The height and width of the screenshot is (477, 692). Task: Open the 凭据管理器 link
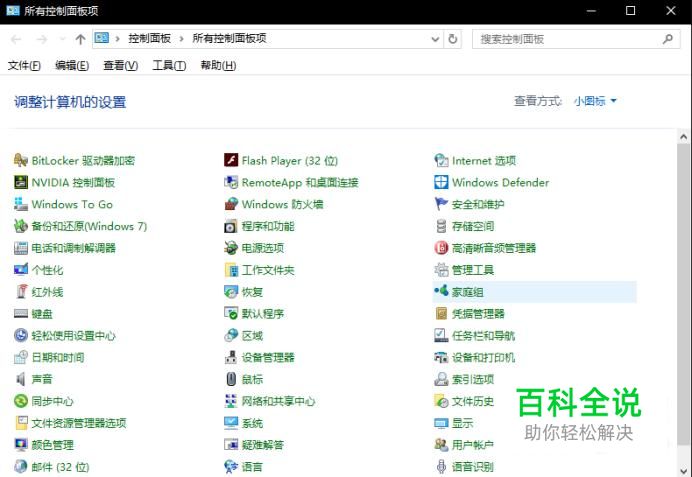(x=478, y=314)
